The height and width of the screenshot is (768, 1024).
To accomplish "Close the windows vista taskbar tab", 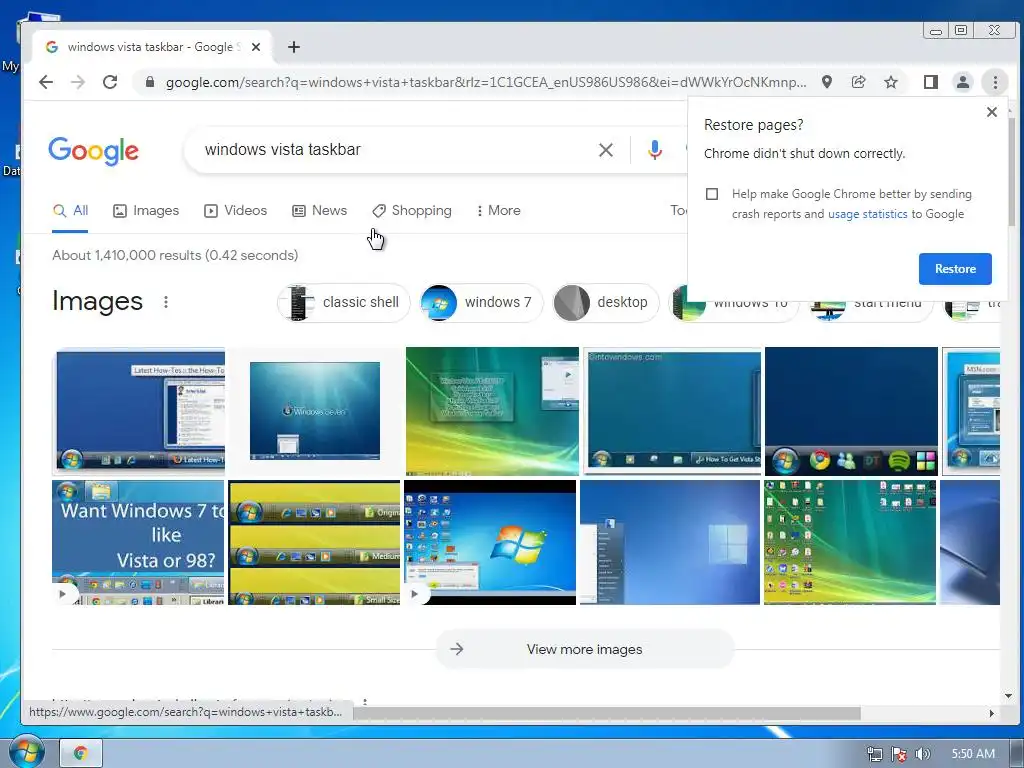I will click(256, 47).
